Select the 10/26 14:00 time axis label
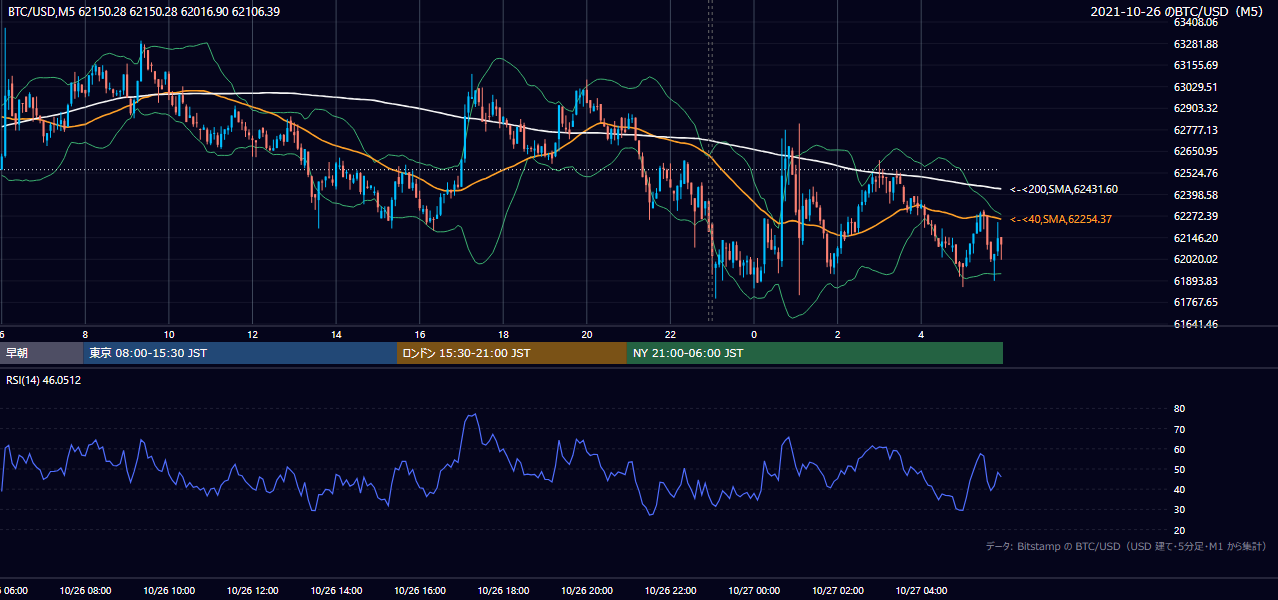This screenshot has width=1278, height=600. [x=336, y=590]
